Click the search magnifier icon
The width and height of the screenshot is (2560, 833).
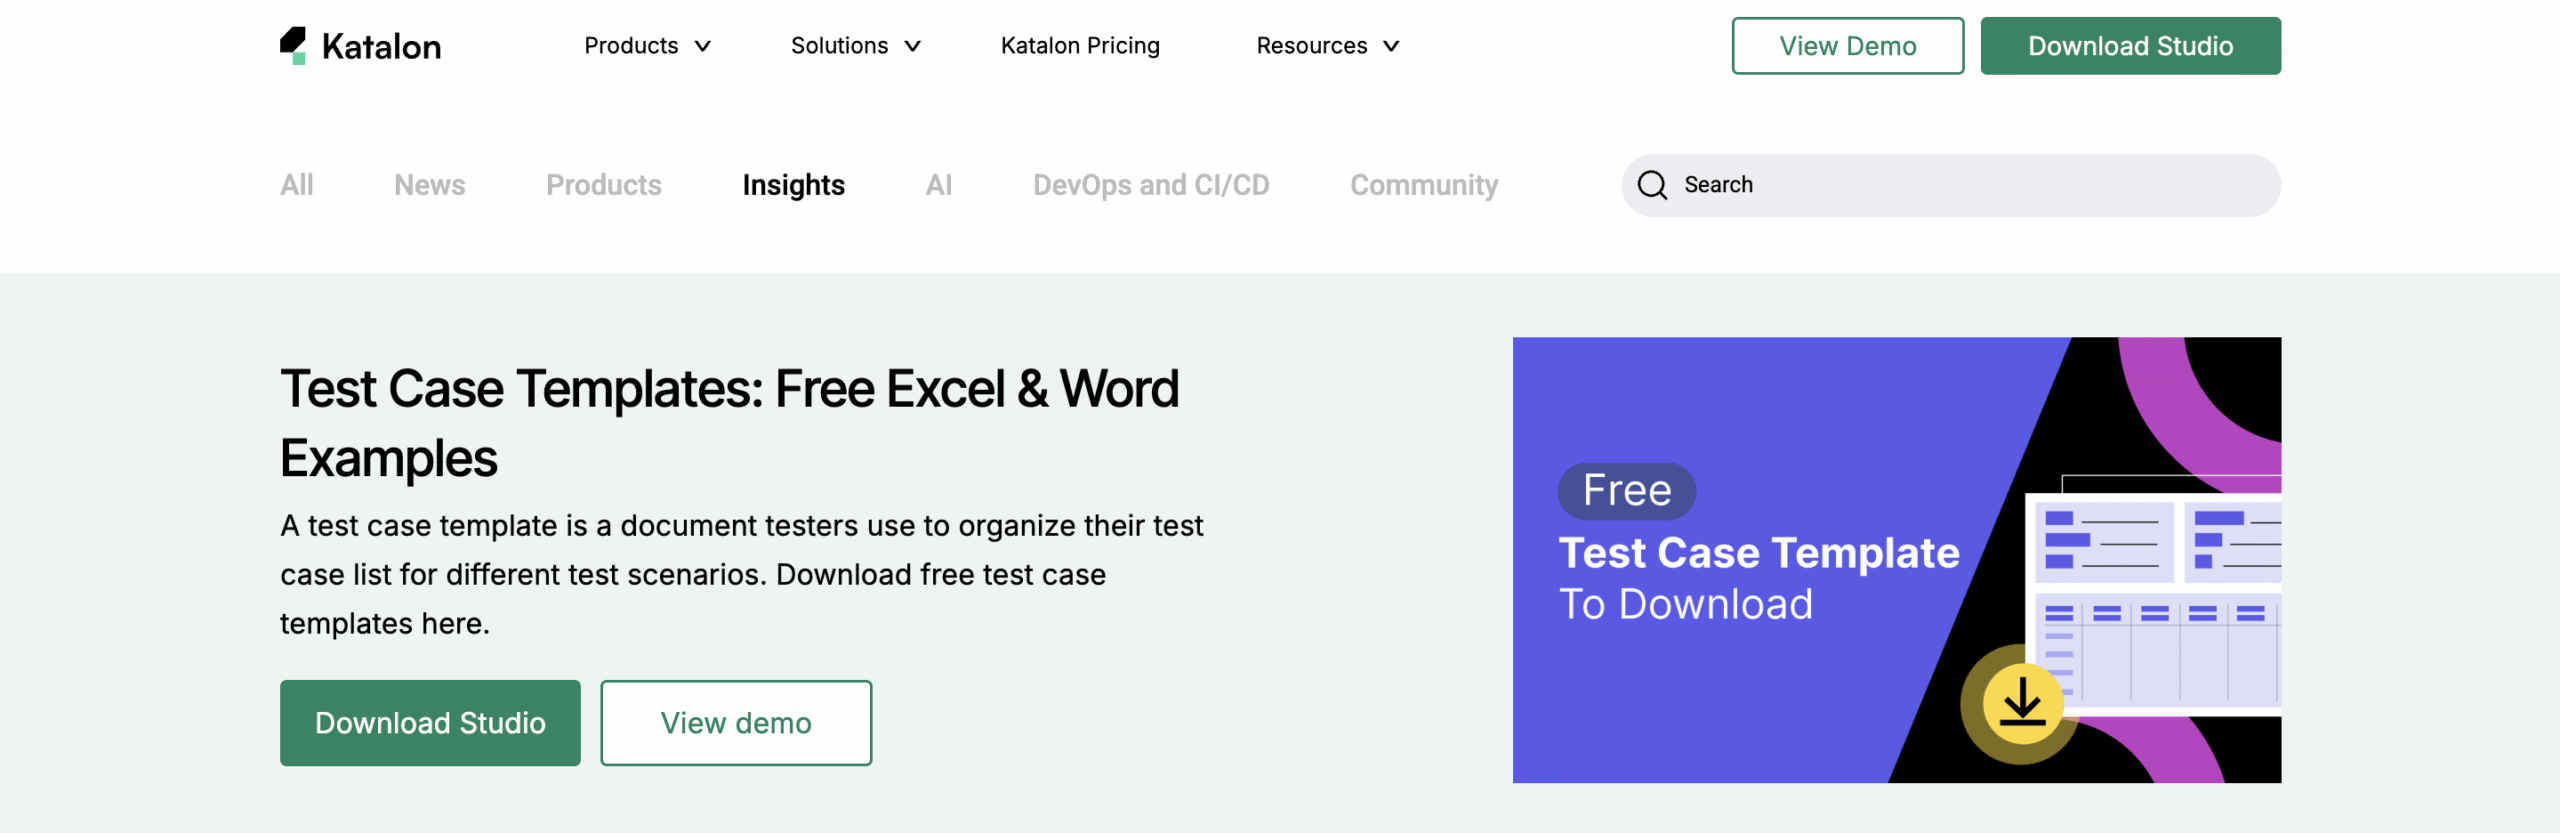click(1652, 185)
